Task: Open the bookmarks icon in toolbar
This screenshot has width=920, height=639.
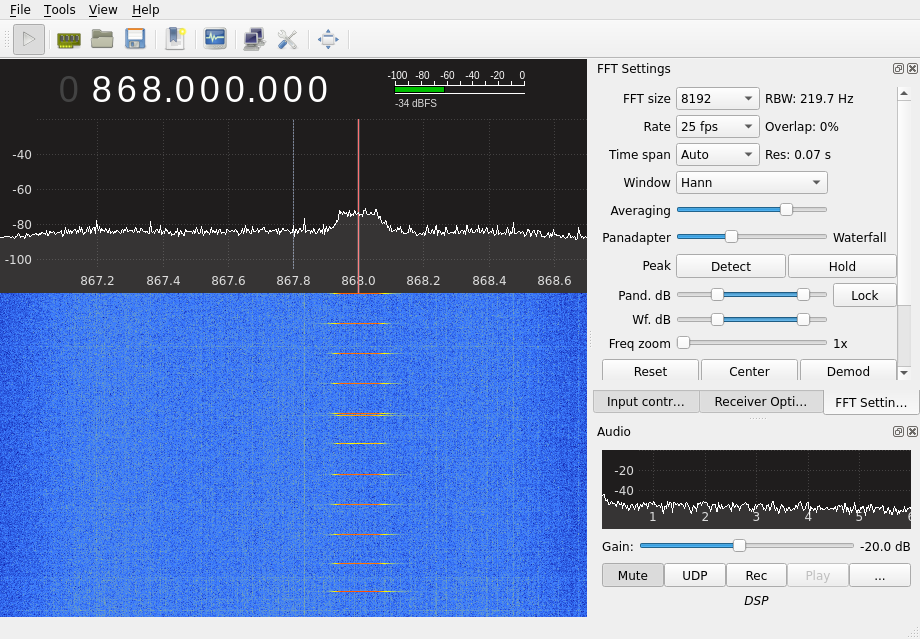Action: tap(175, 39)
